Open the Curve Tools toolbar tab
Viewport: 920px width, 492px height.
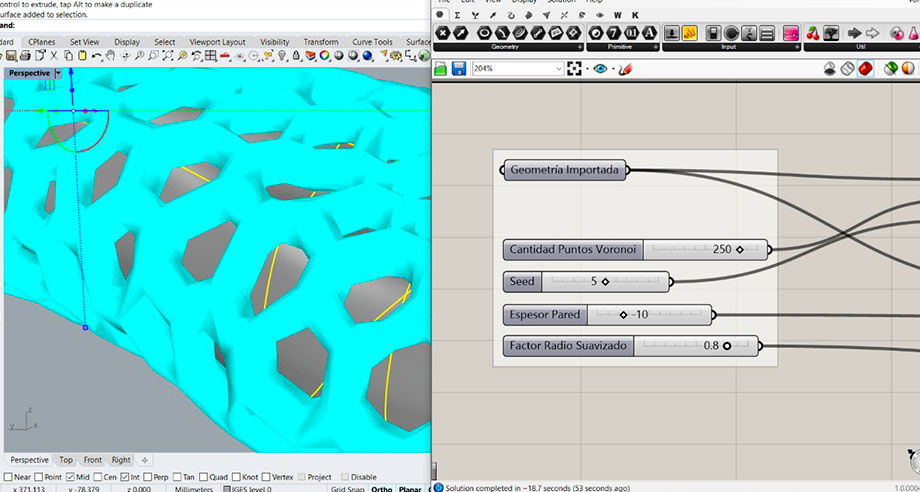pyautogui.click(x=372, y=42)
